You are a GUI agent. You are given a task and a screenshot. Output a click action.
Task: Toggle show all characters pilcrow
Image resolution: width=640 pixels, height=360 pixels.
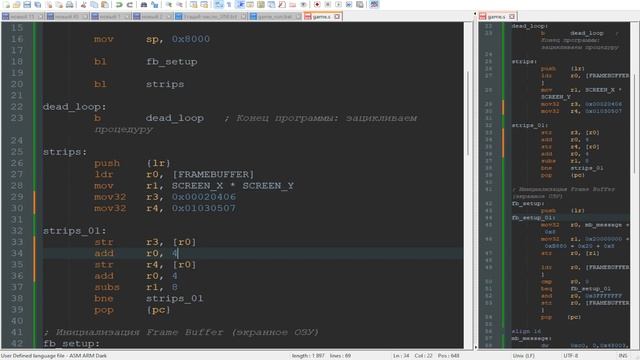[x=229, y=4]
